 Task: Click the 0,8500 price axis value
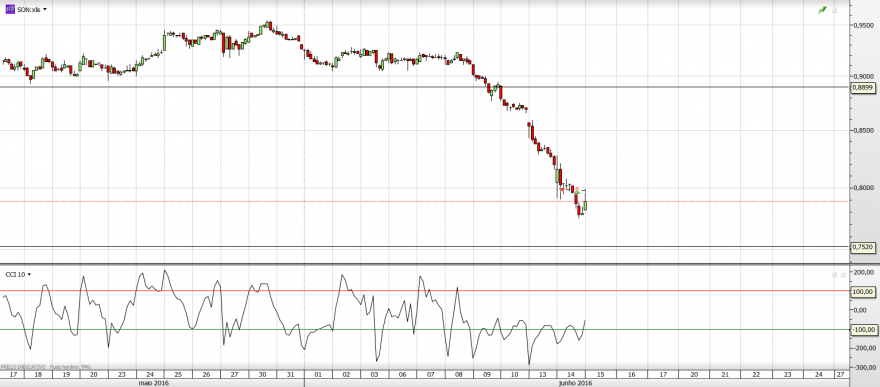tap(863, 131)
